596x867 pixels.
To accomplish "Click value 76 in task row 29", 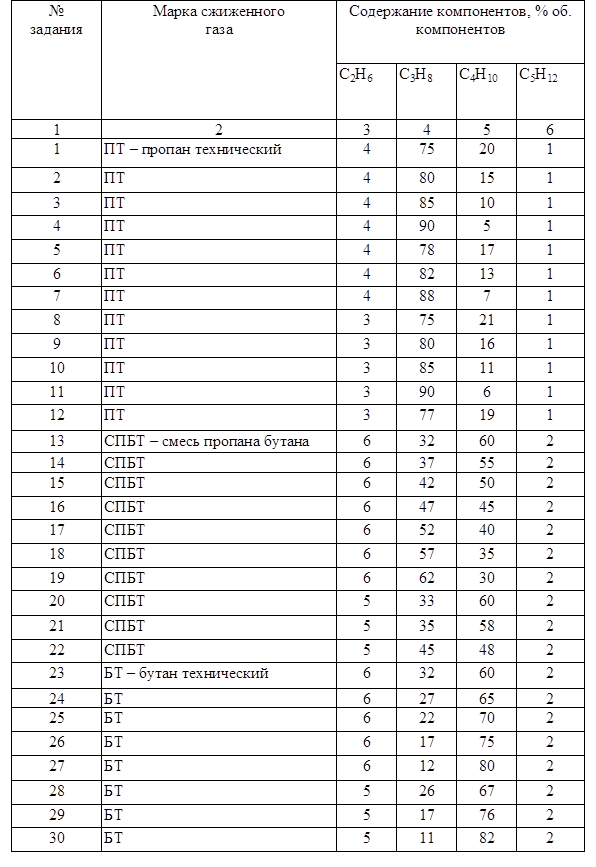I will coord(487,815).
